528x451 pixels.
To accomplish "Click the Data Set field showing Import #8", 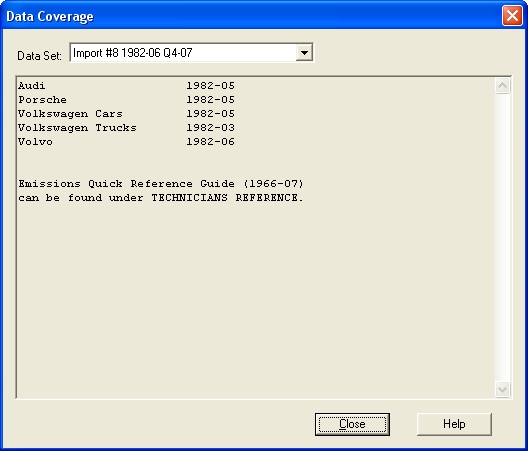I will pos(191,53).
